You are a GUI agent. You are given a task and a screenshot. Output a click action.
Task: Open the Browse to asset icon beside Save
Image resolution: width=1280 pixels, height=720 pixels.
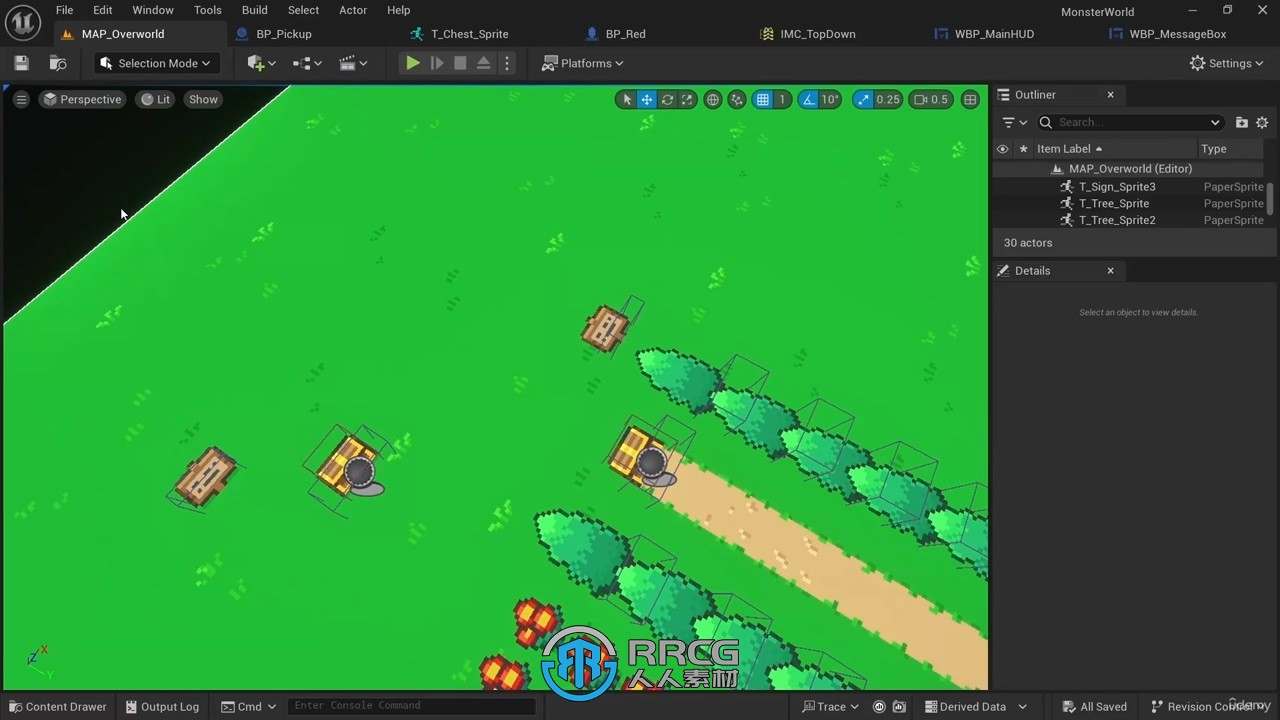pyautogui.click(x=58, y=63)
